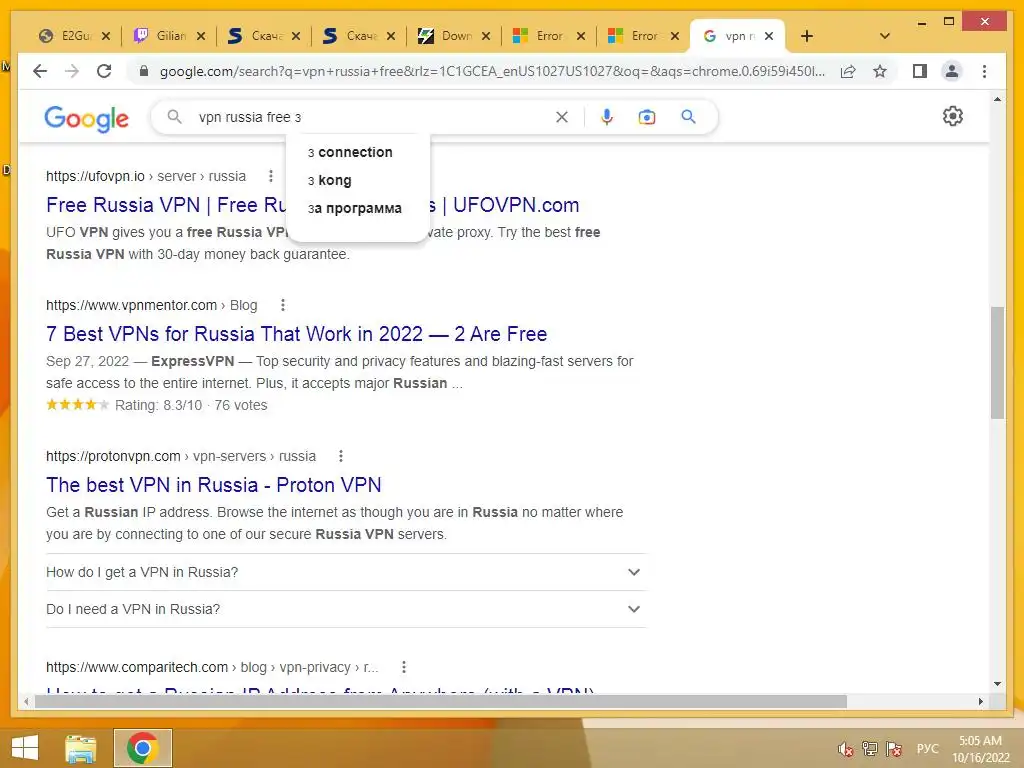Share this page from the address bar

coord(848,71)
